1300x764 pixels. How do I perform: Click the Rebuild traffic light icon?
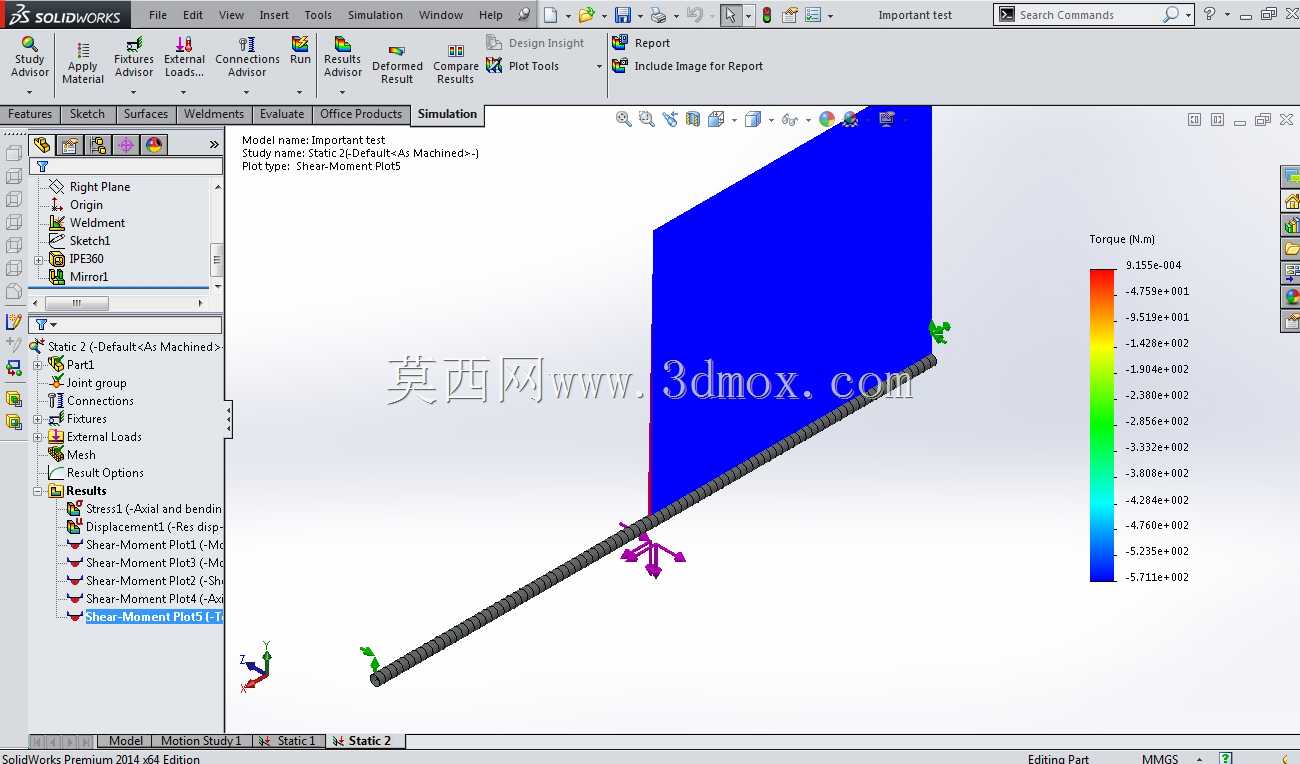pos(767,15)
